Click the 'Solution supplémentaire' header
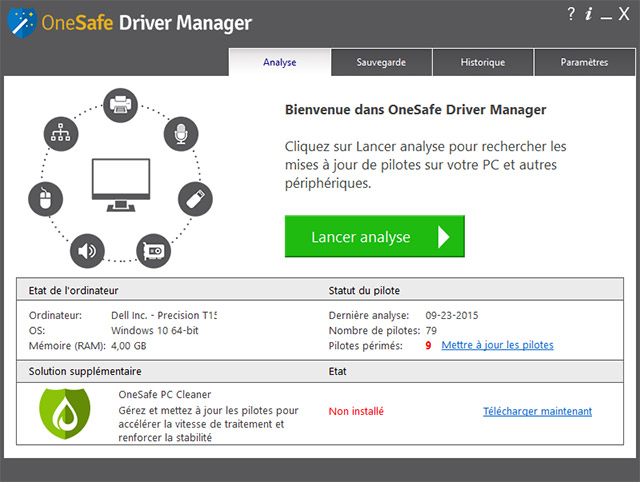Viewport: 640px width, 482px height. (x=85, y=371)
